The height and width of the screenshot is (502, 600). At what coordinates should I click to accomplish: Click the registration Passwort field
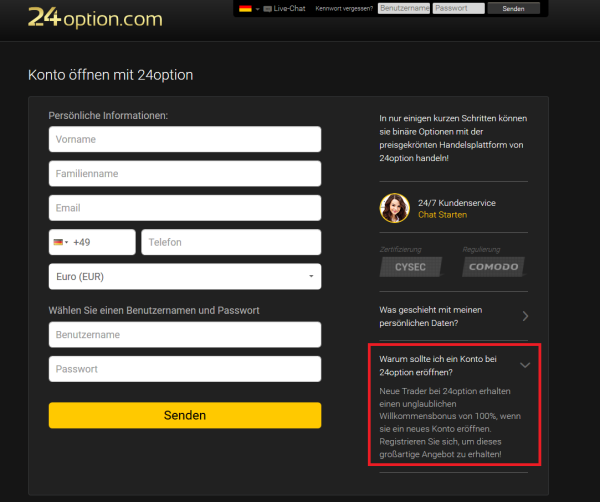pos(185,369)
